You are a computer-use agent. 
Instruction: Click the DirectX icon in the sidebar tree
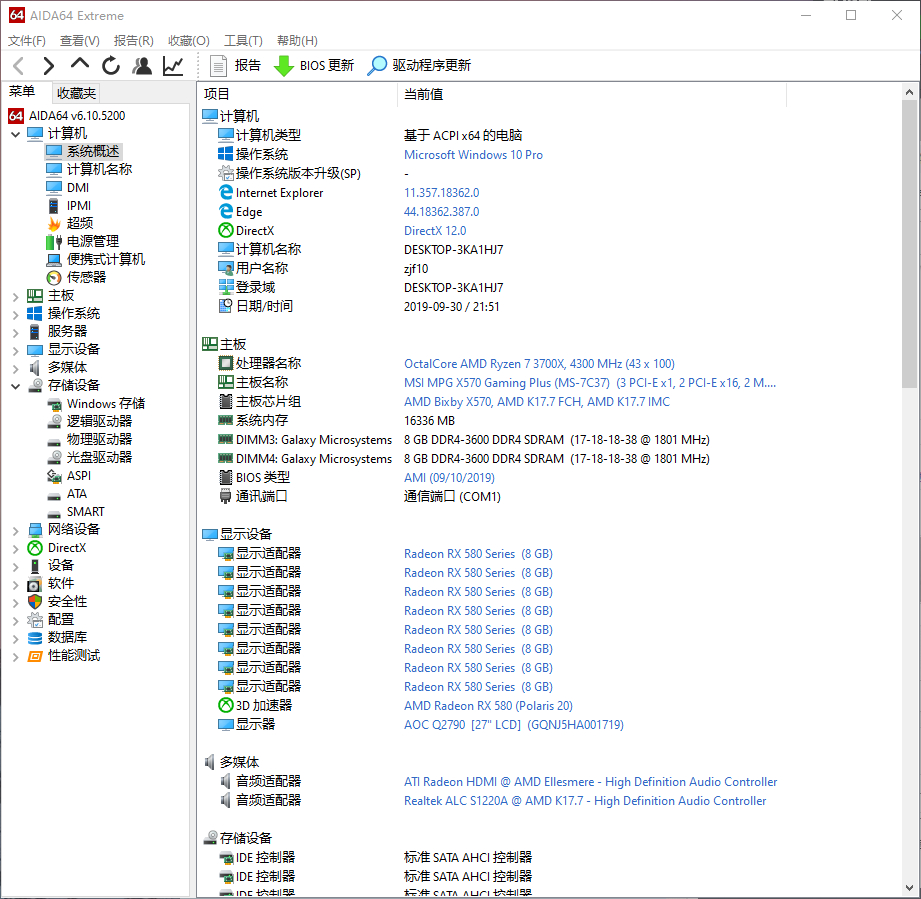(35, 548)
